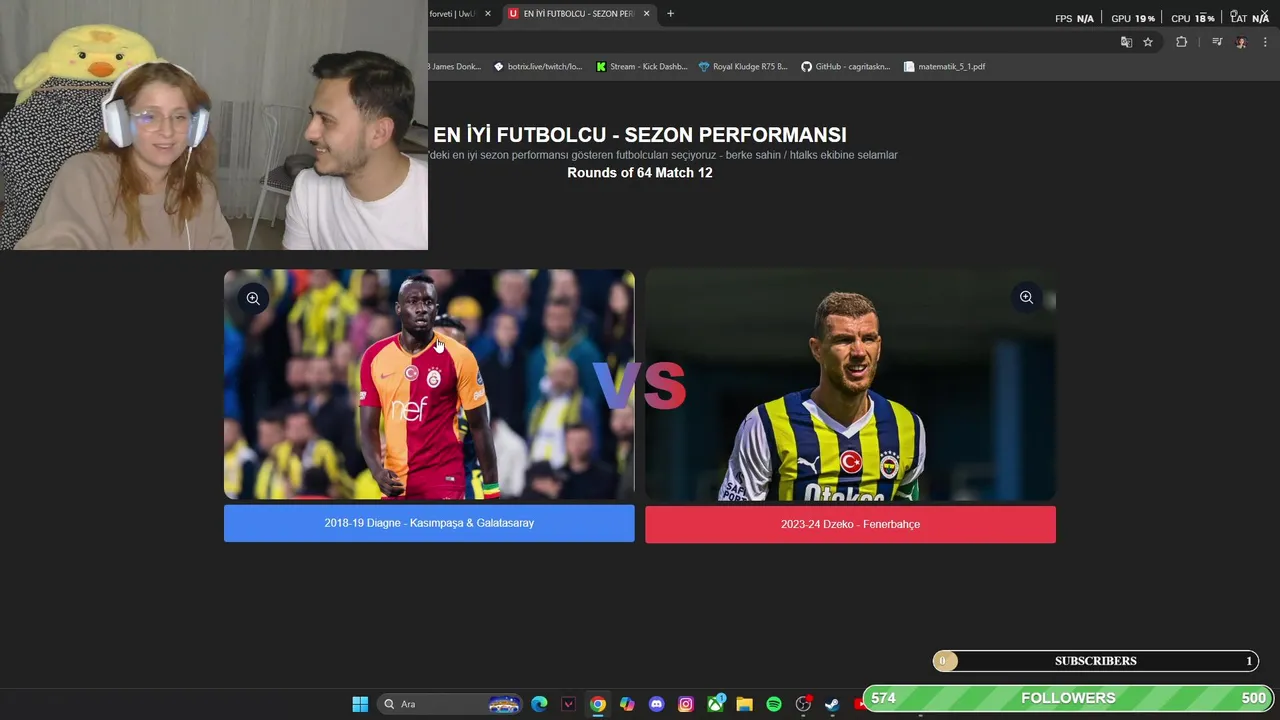Open the 'GitHub - cagritaskn...' bookmark

[x=846, y=67]
